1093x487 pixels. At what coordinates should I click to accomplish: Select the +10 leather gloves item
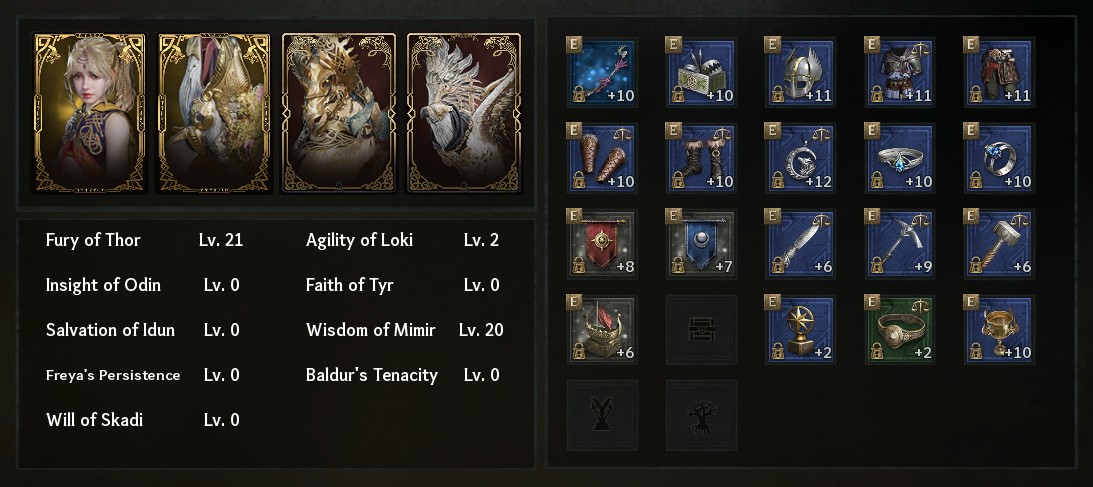tap(602, 158)
